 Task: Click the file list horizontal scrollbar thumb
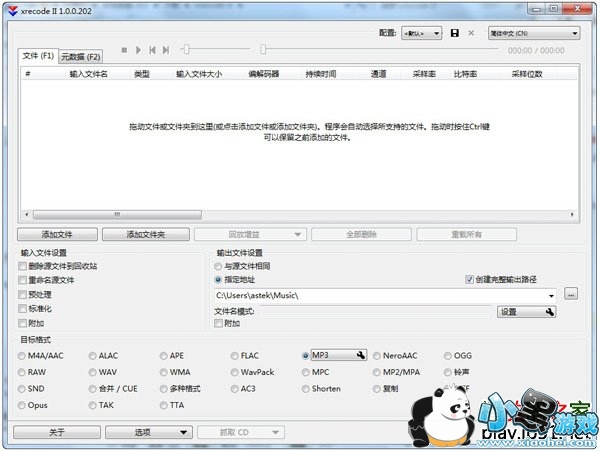click(x=117, y=215)
